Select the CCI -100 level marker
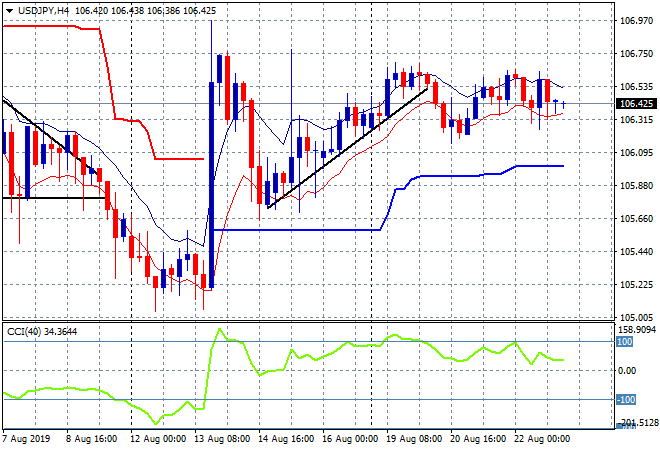The image size is (660, 450). 626,399
